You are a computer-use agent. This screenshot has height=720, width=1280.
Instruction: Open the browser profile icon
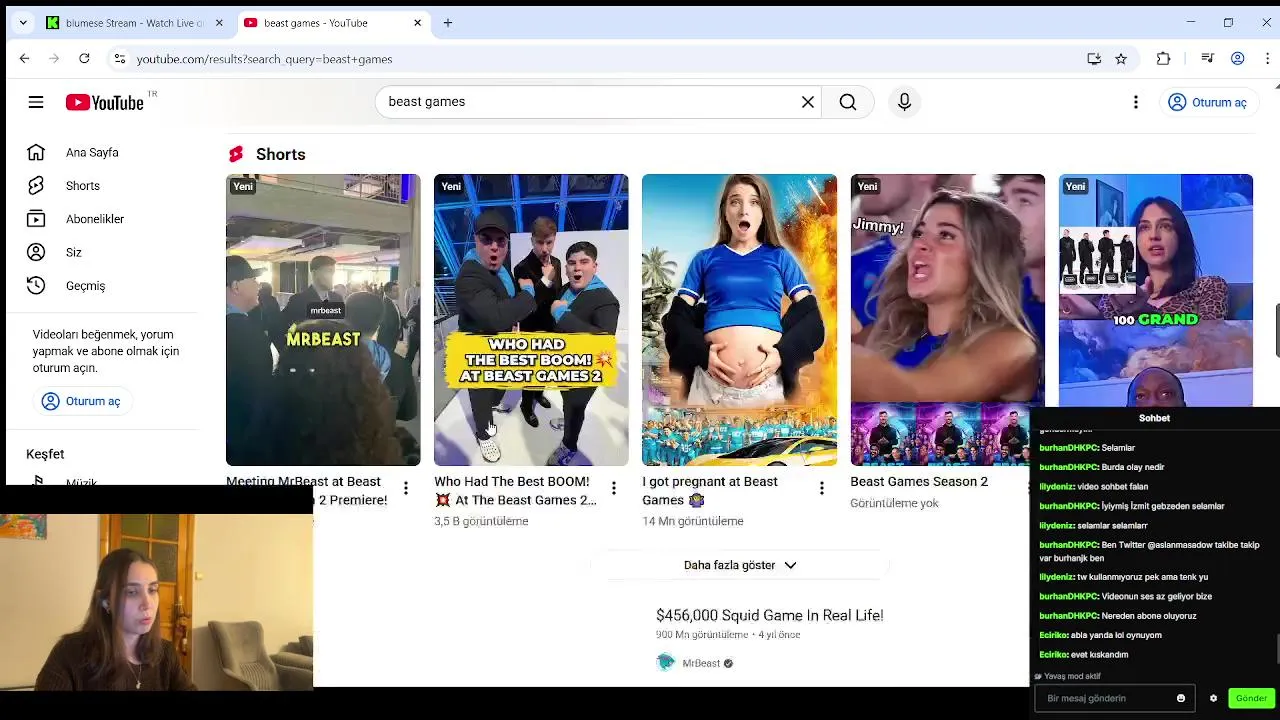pos(1237,59)
